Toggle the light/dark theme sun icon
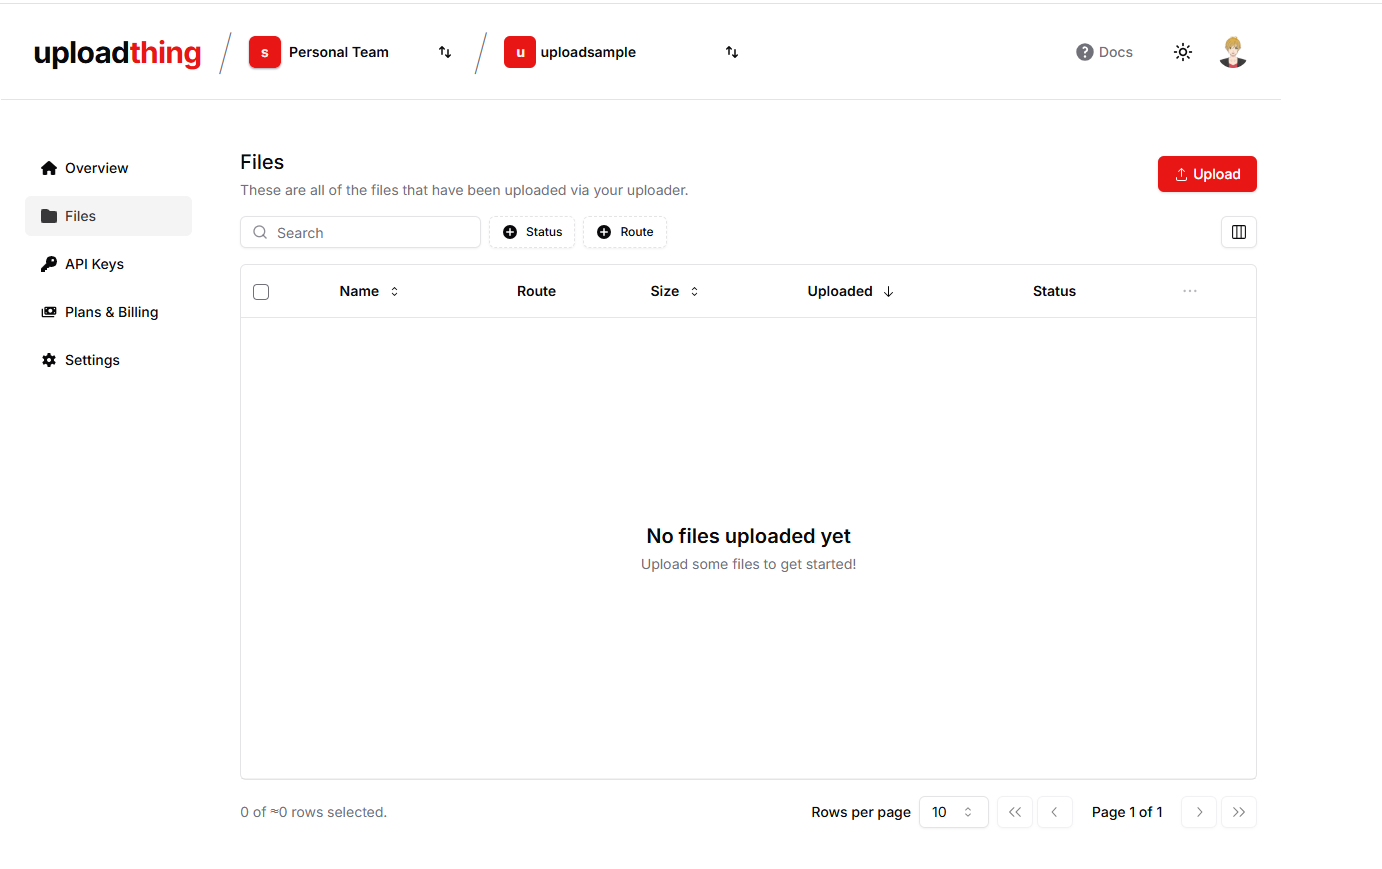1382x869 pixels. (1183, 52)
